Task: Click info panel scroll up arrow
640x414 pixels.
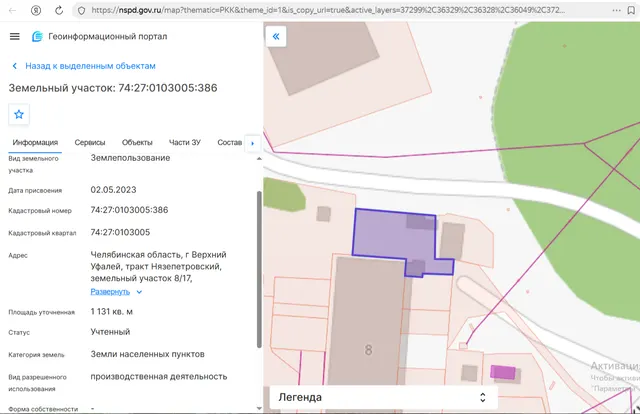Action: pyautogui.click(x=259, y=158)
